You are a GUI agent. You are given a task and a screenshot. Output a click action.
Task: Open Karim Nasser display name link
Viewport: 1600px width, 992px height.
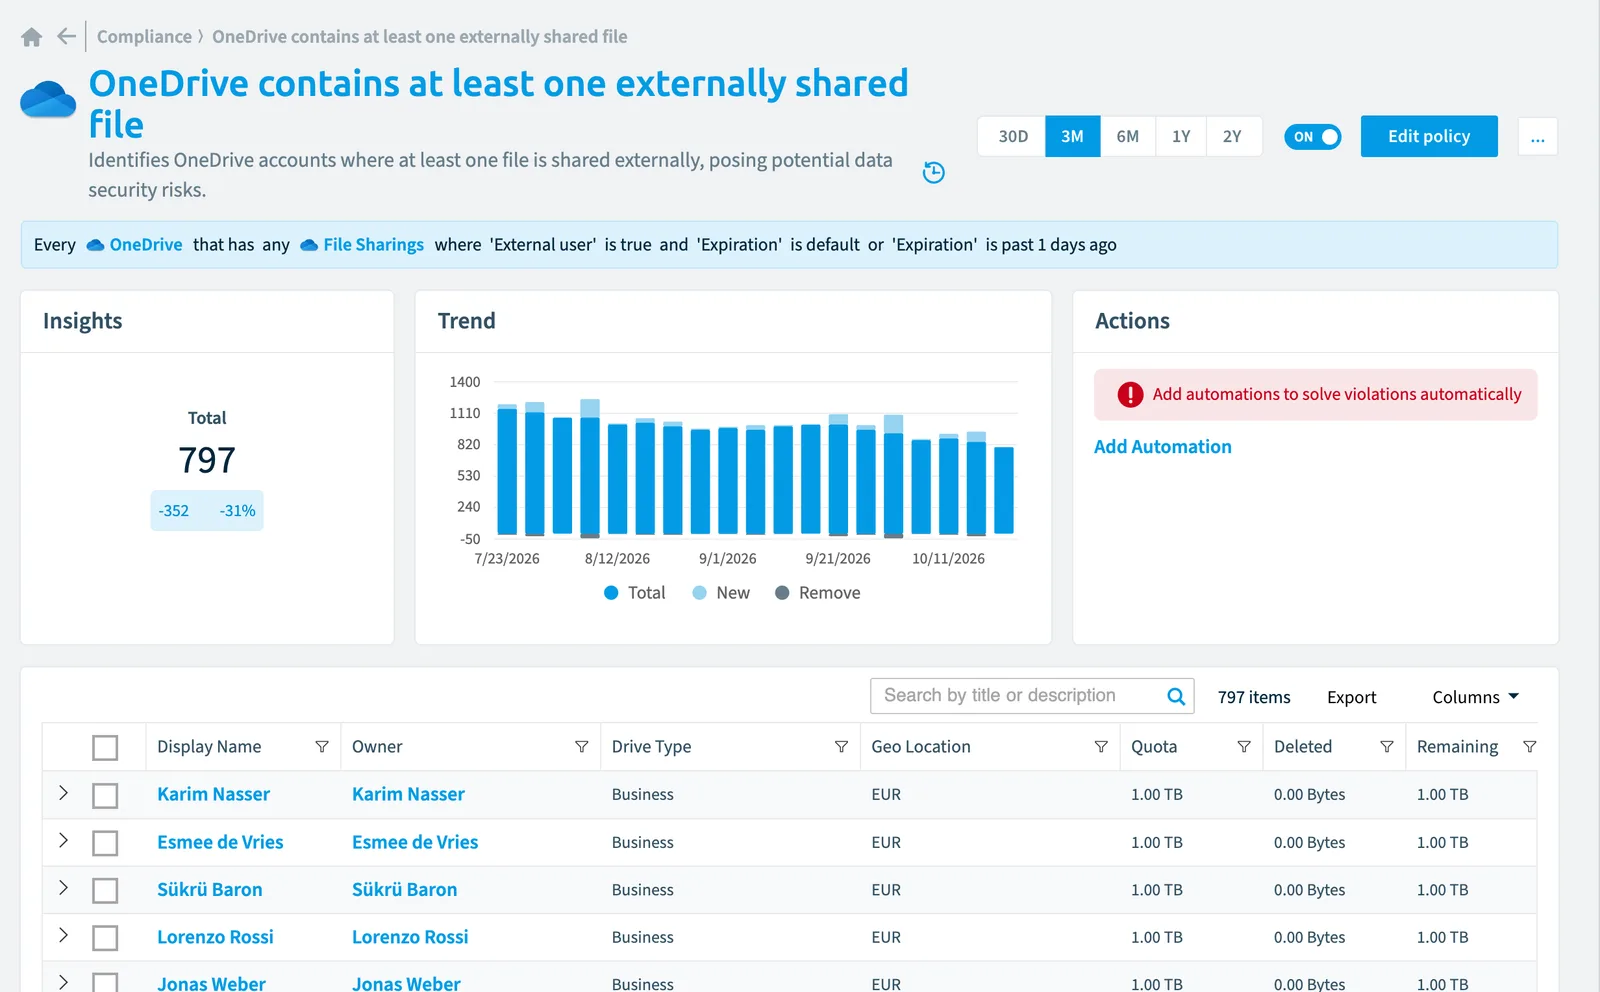point(213,794)
